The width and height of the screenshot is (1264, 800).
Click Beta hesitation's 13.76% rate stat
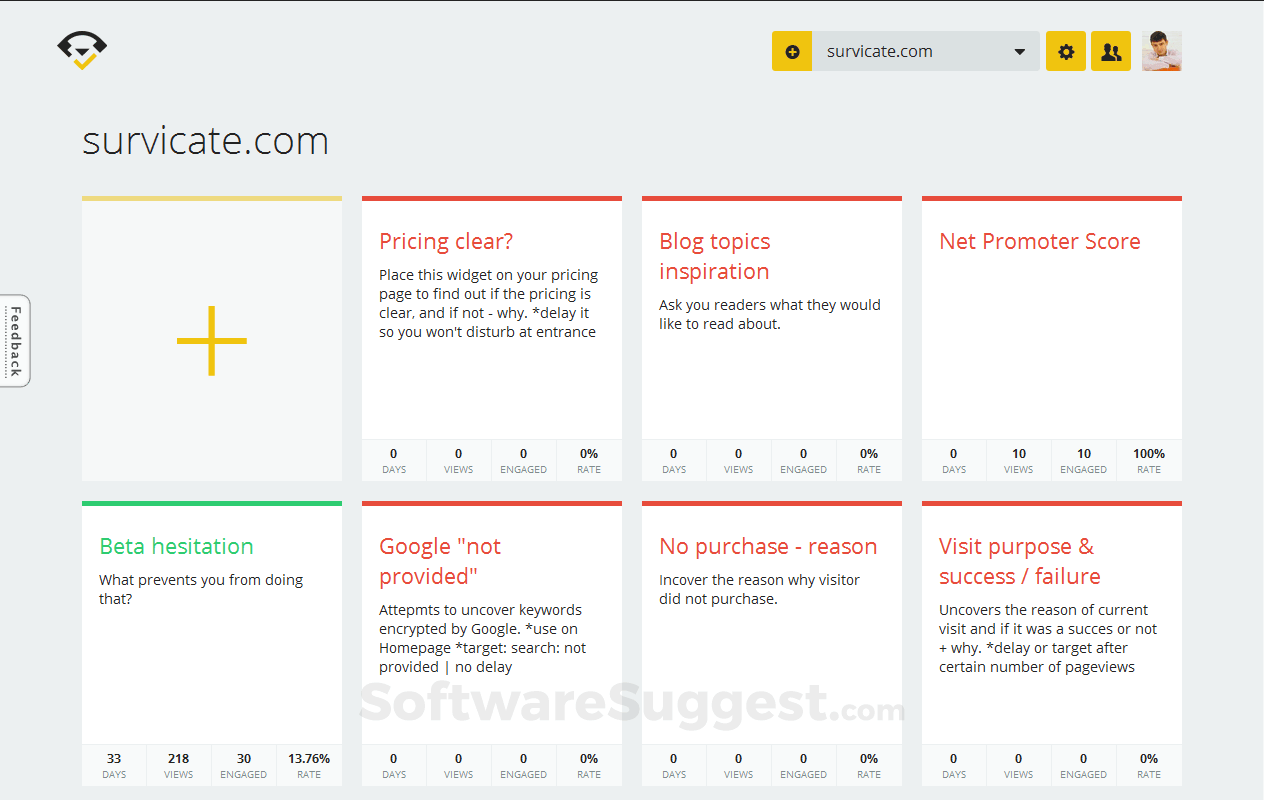pos(309,765)
